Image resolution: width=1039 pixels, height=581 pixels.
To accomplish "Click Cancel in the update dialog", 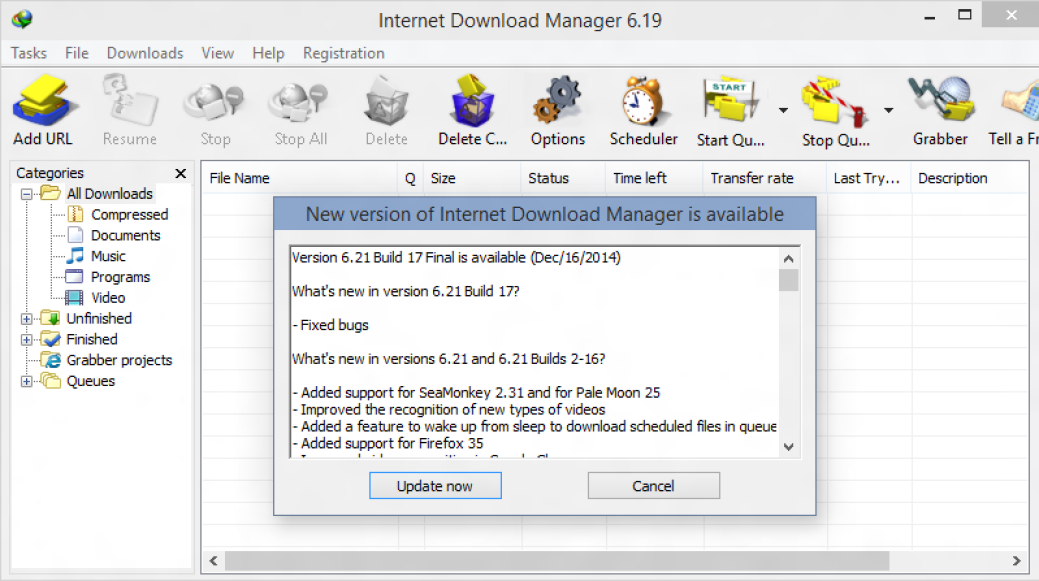I will coord(653,486).
